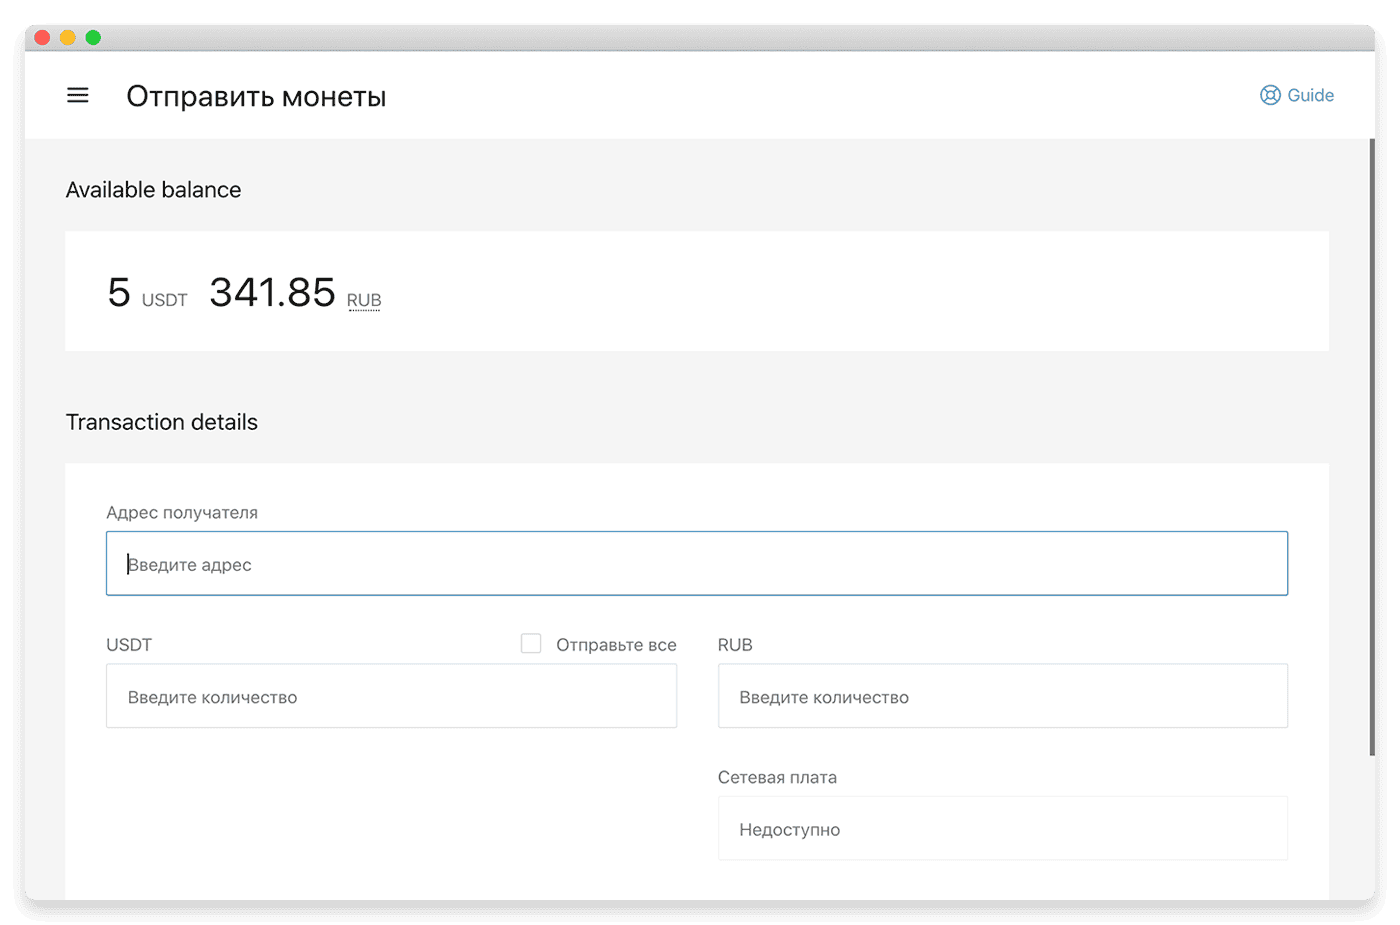Open the hamburger menu icon
The width and height of the screenshot is (1400, 925).
coord(78,95)
